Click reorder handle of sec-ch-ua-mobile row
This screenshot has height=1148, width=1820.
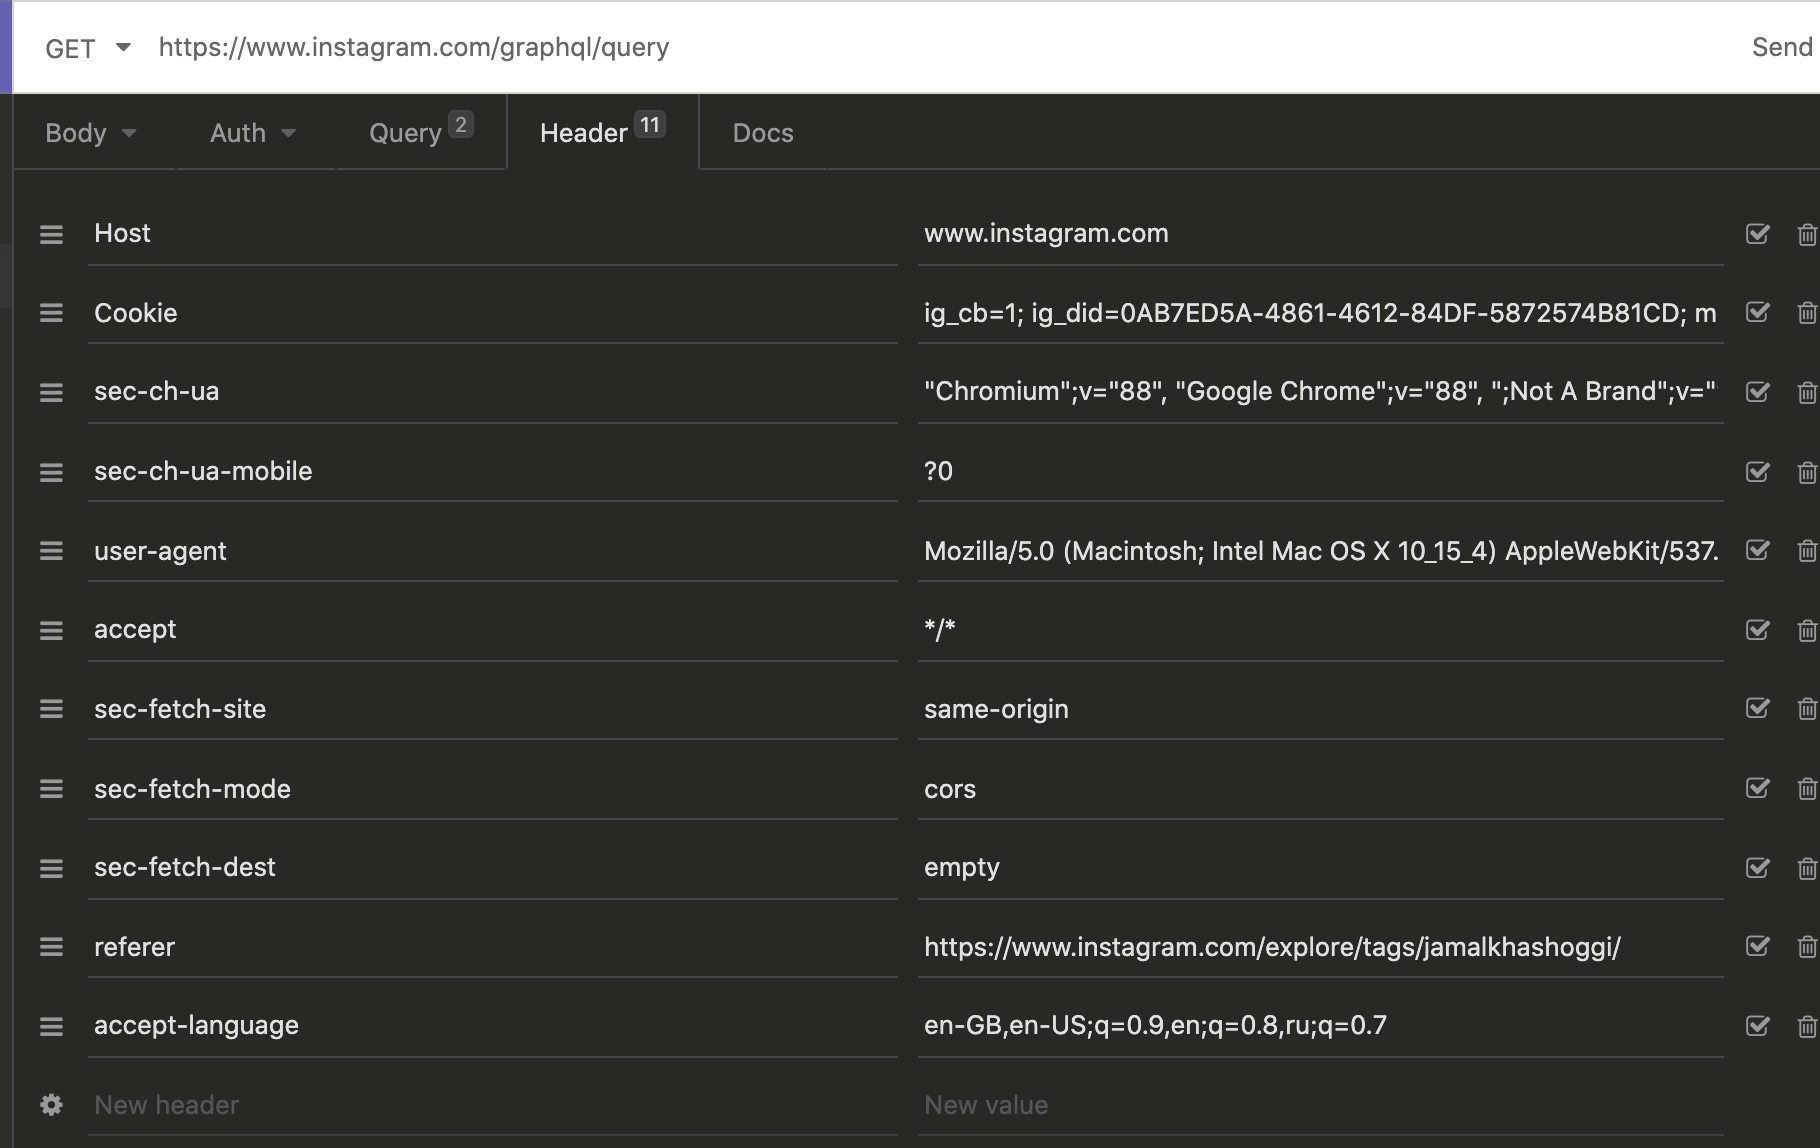tap(51, 472)
